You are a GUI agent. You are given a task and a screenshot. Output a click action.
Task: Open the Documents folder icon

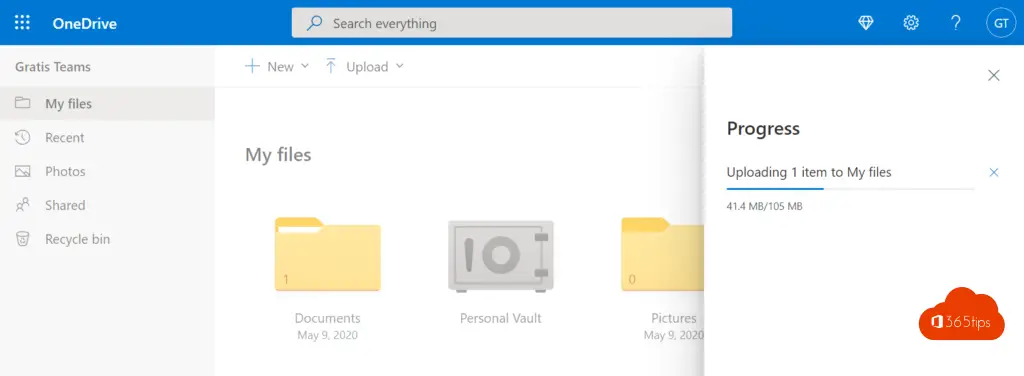point(328,254)
